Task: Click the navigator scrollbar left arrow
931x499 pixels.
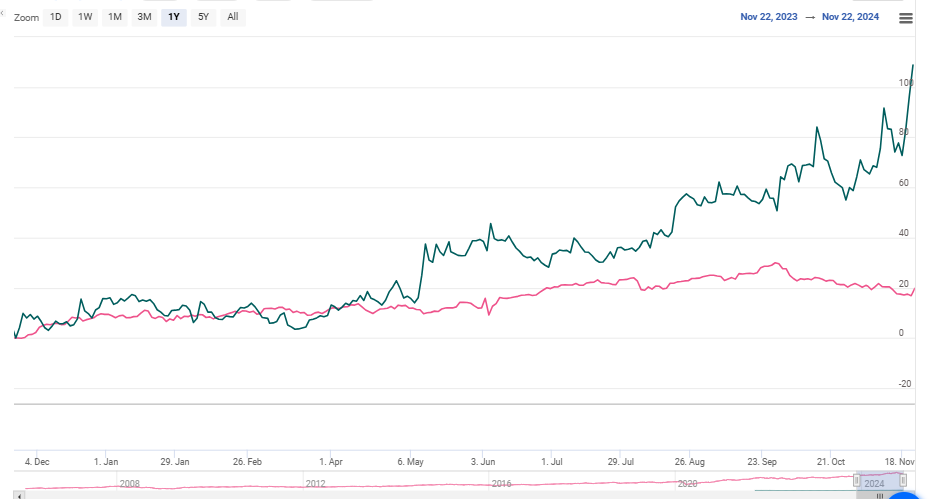Action: click(x=20, y=495)
